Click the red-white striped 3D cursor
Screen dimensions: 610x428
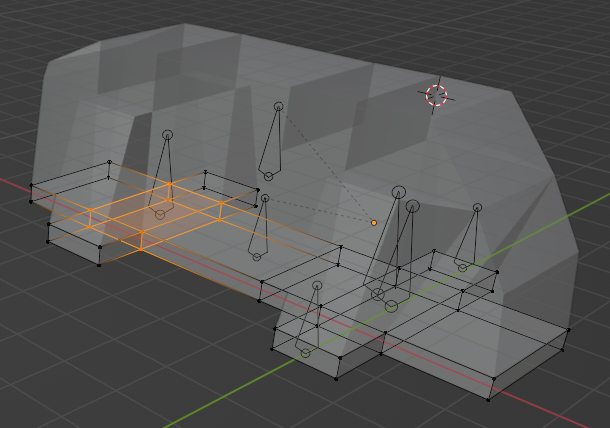436,95
